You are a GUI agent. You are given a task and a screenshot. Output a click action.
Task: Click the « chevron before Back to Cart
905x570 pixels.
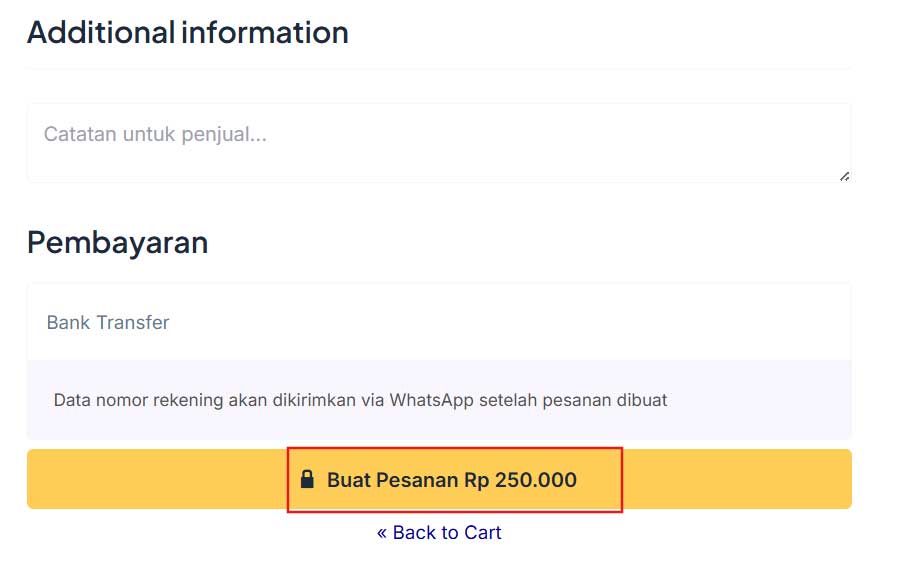tap(382, 533)
